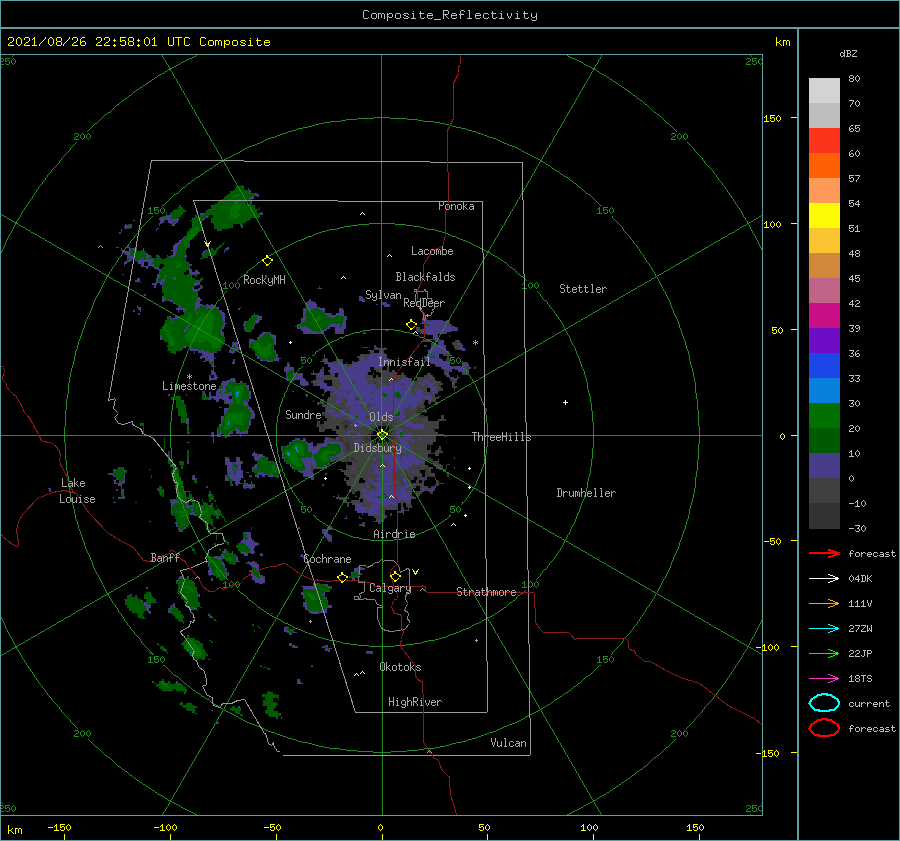Select the 0 dBZ dark grey swatch
The width and height of the screenshot is (900, 841).
click(824, 490)
